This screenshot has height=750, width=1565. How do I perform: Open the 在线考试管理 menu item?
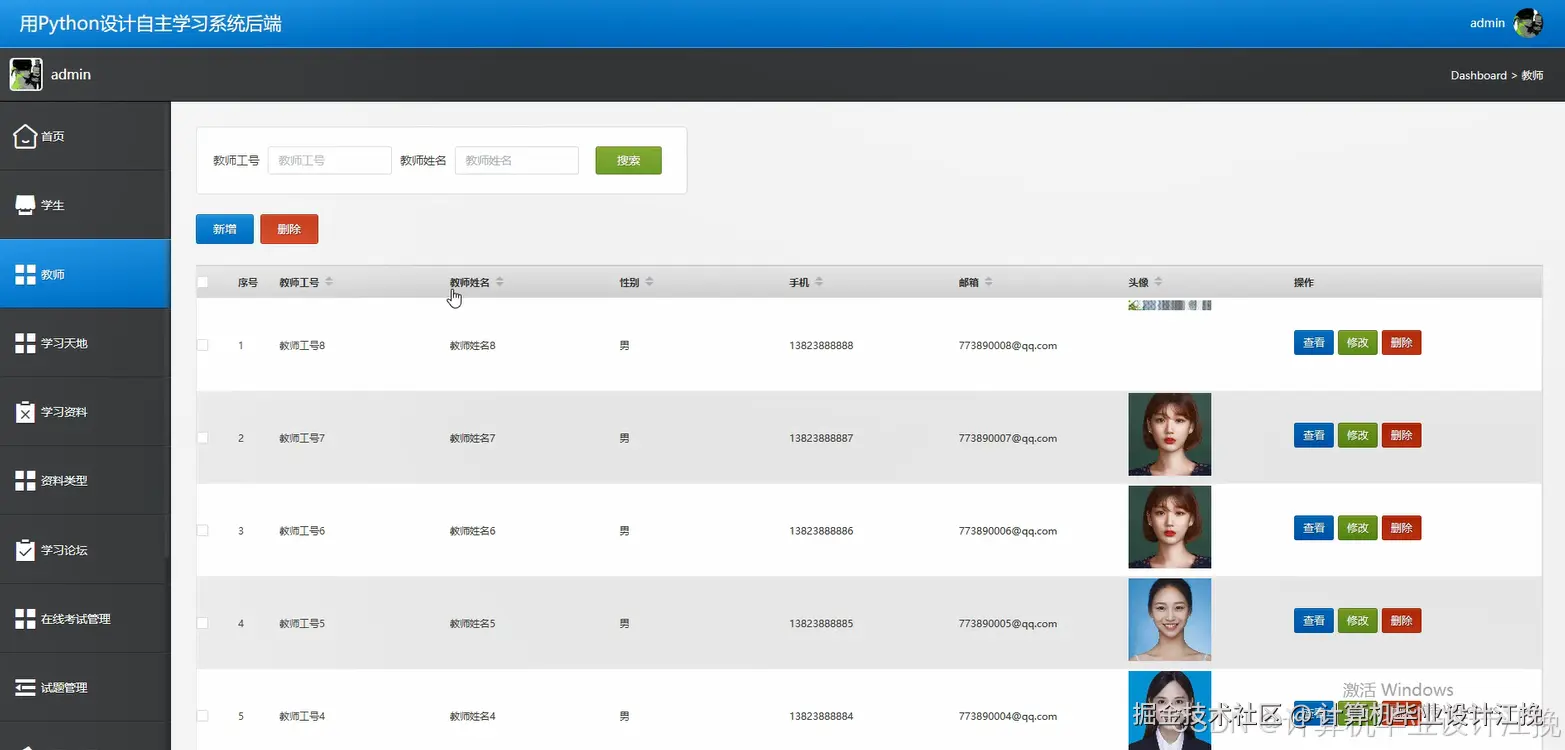pos(85,619)
